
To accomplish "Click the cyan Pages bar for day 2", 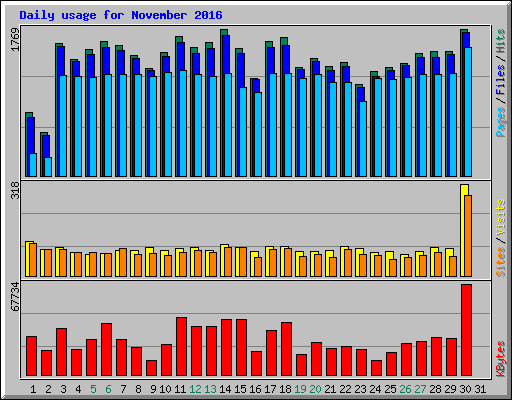I will (48, 167).
